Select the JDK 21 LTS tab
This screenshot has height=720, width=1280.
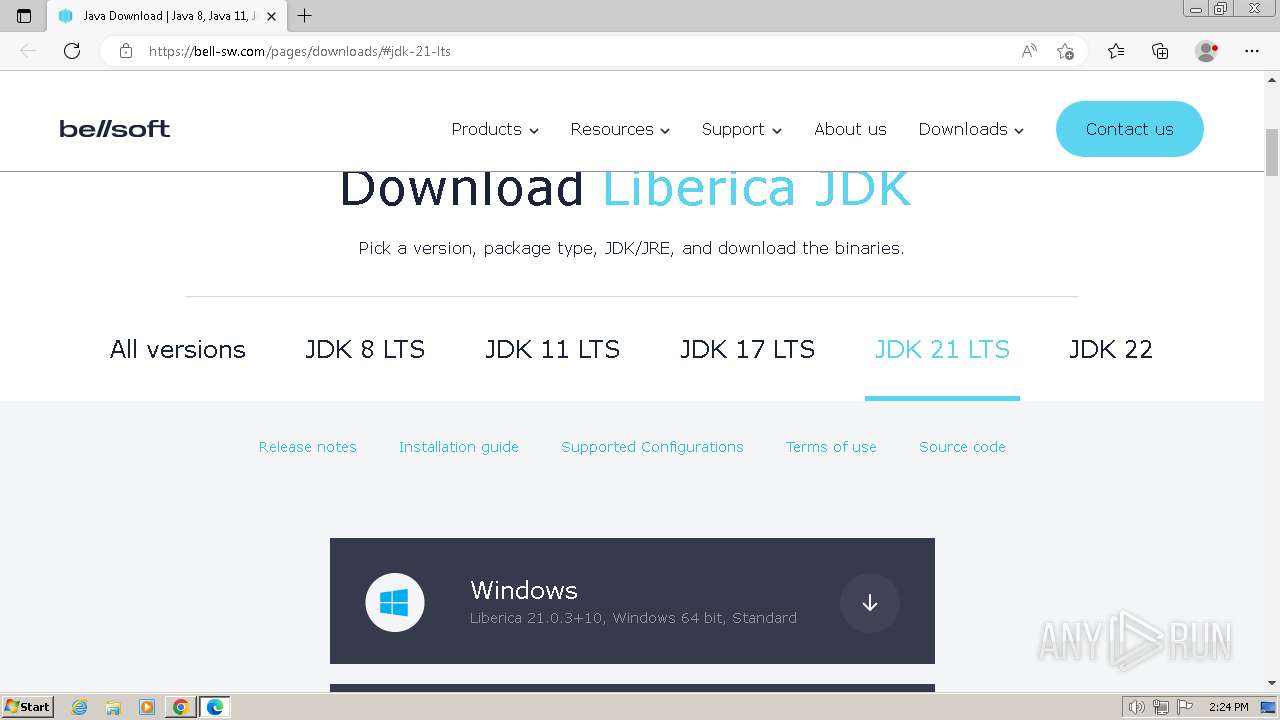coord(942,349)
